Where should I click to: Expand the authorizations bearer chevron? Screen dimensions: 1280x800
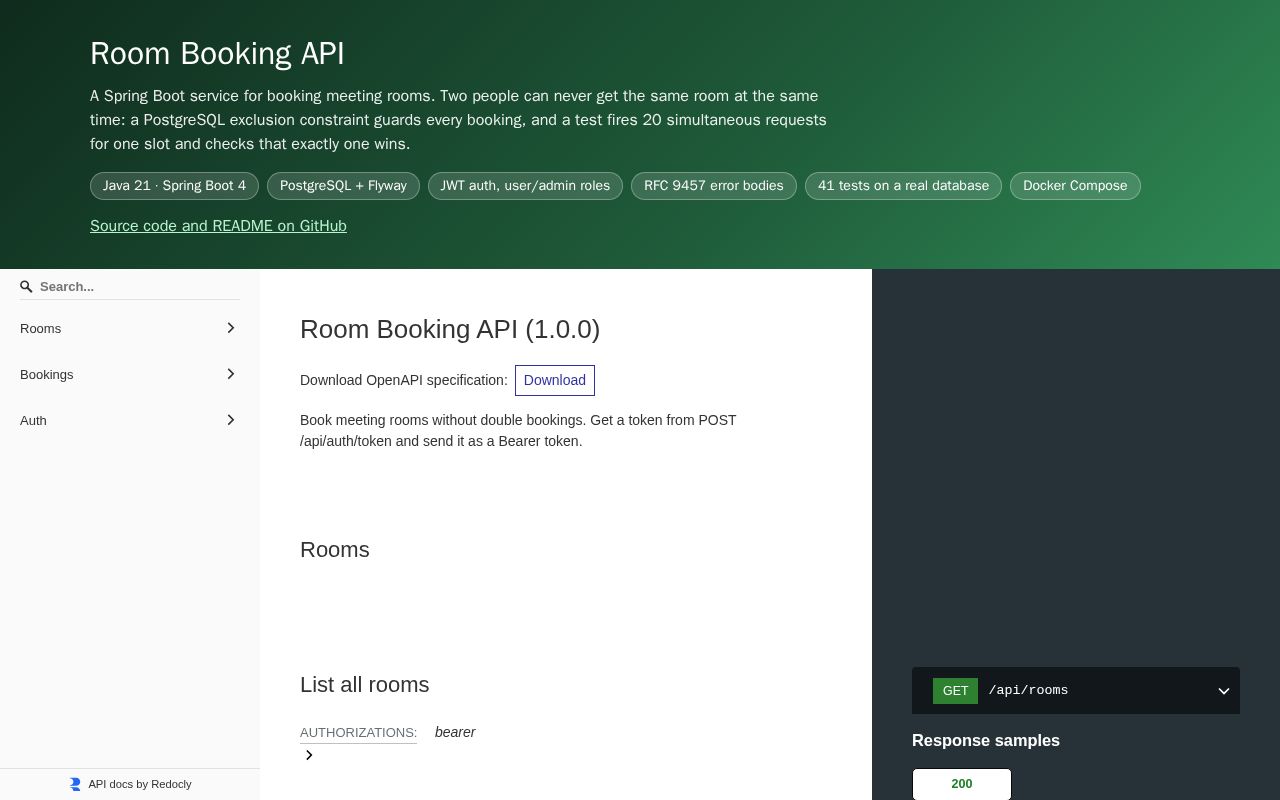pyautogui.click(x=309, y=755)
